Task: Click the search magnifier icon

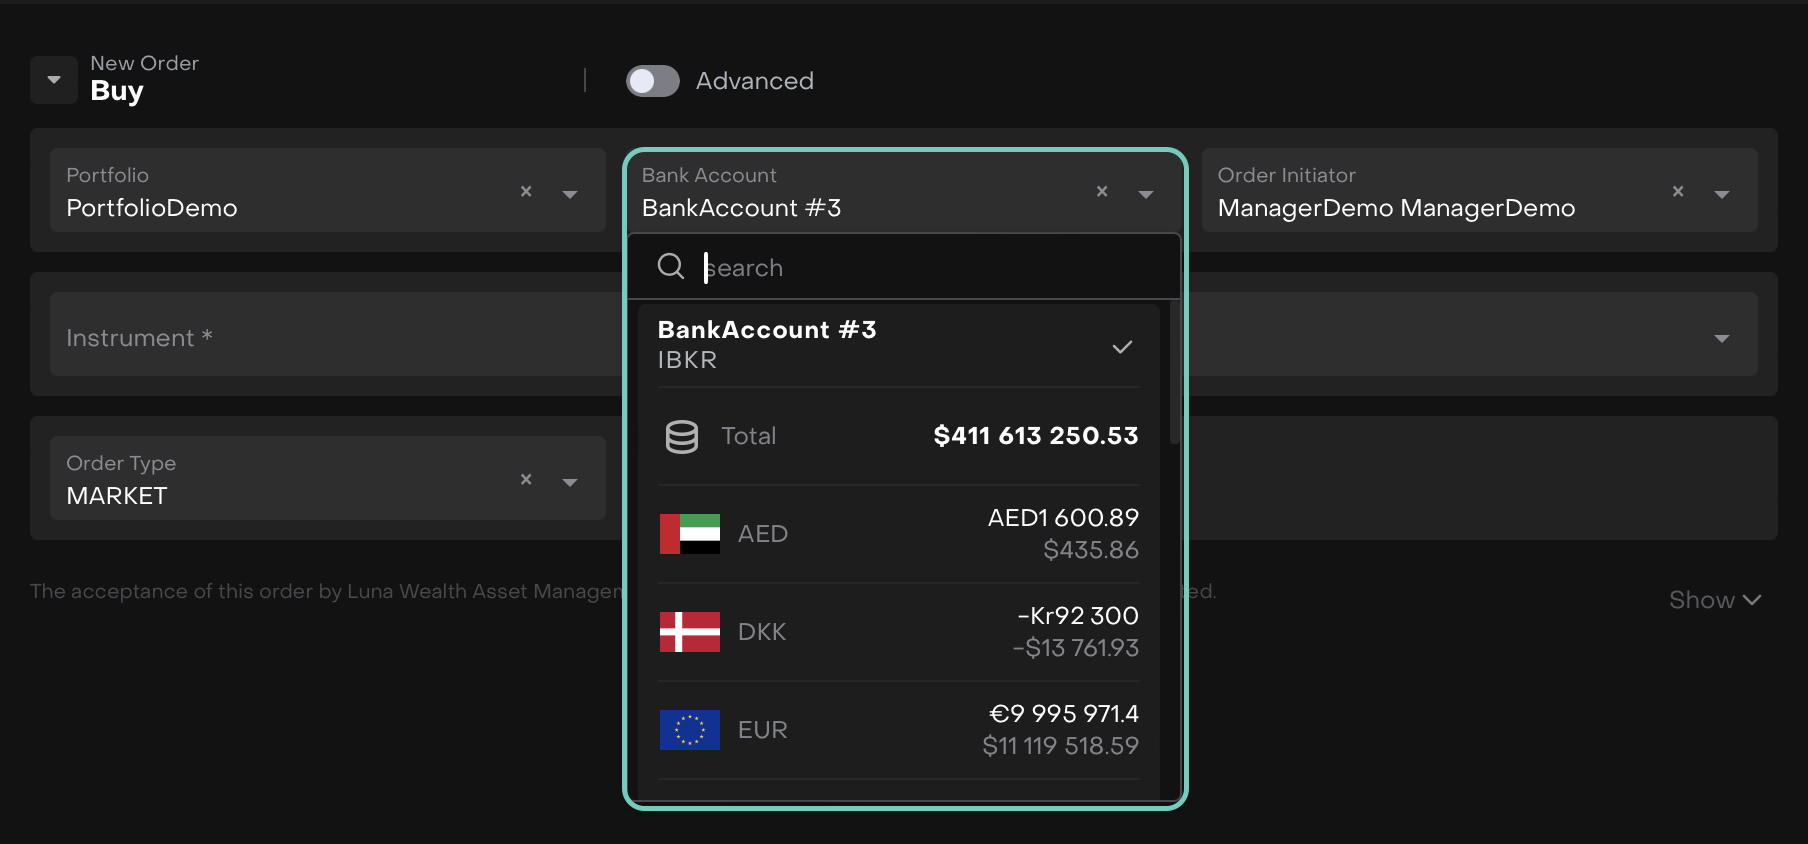Action: (x=671, y=267)
